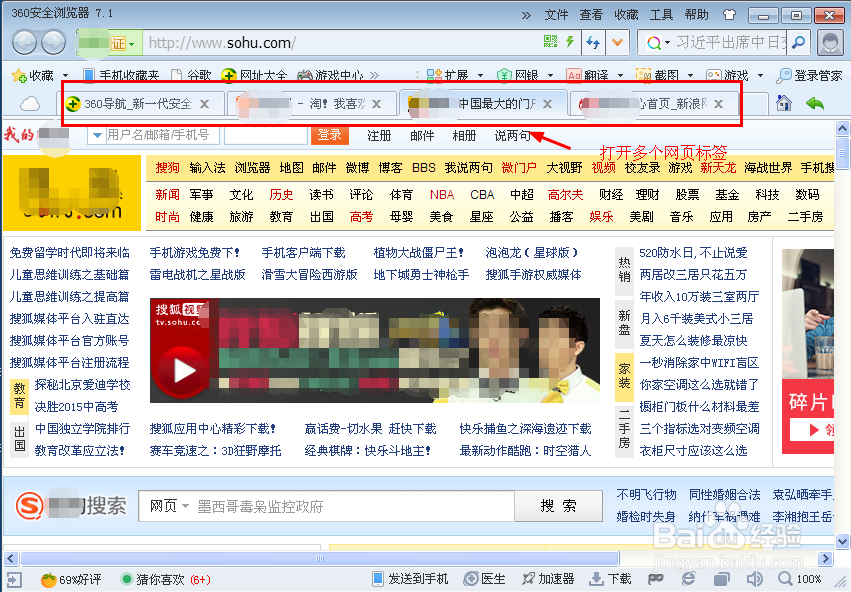Viewport: 851px width, 592px height.
Task: Open the 游戏中心 bookmark
Action: 331,75
